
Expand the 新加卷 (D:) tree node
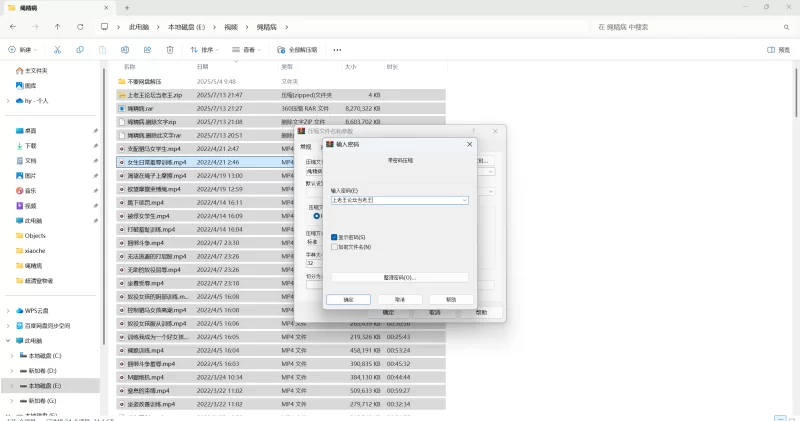pos(12,371)
